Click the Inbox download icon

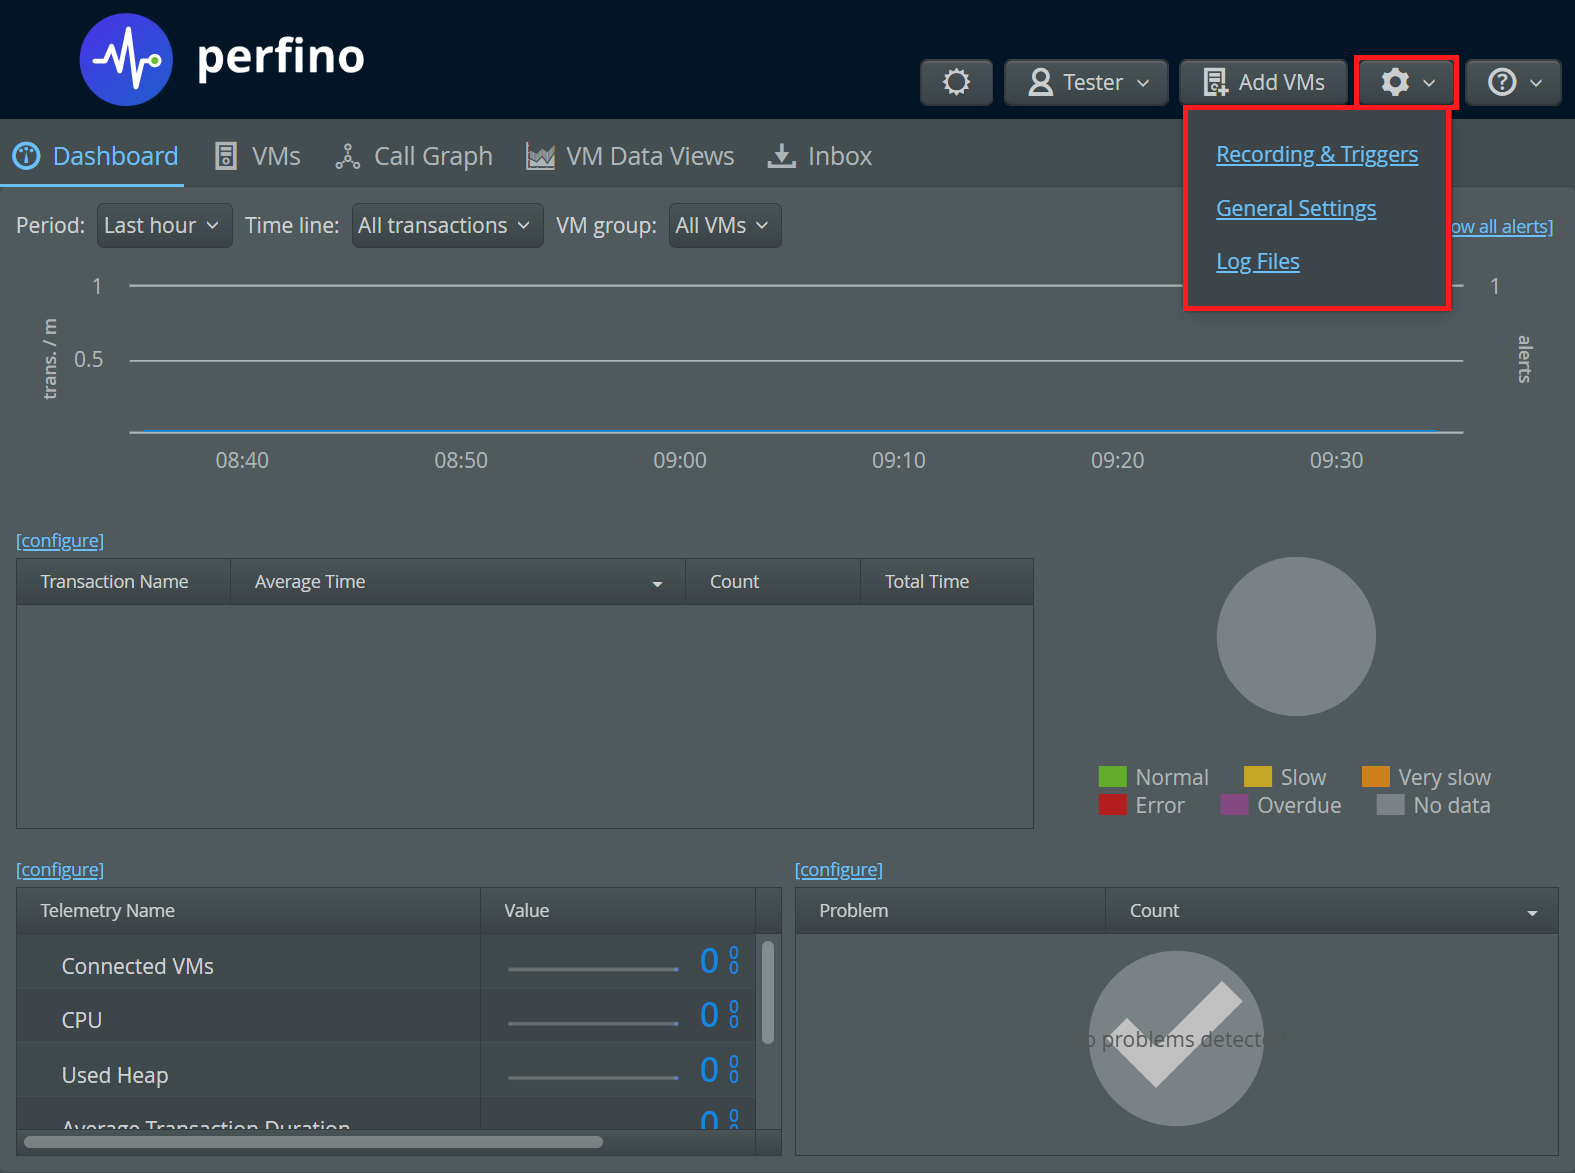(x=781, y=156)
